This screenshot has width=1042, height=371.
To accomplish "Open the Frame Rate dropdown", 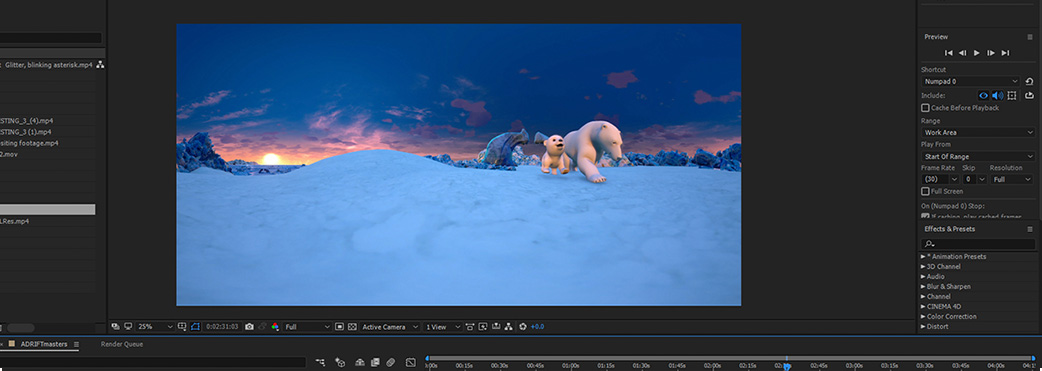I will click(940, 180).
